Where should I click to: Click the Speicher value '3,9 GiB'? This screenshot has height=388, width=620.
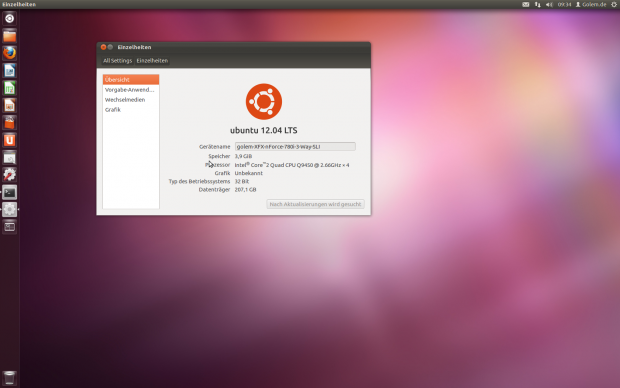243,156
